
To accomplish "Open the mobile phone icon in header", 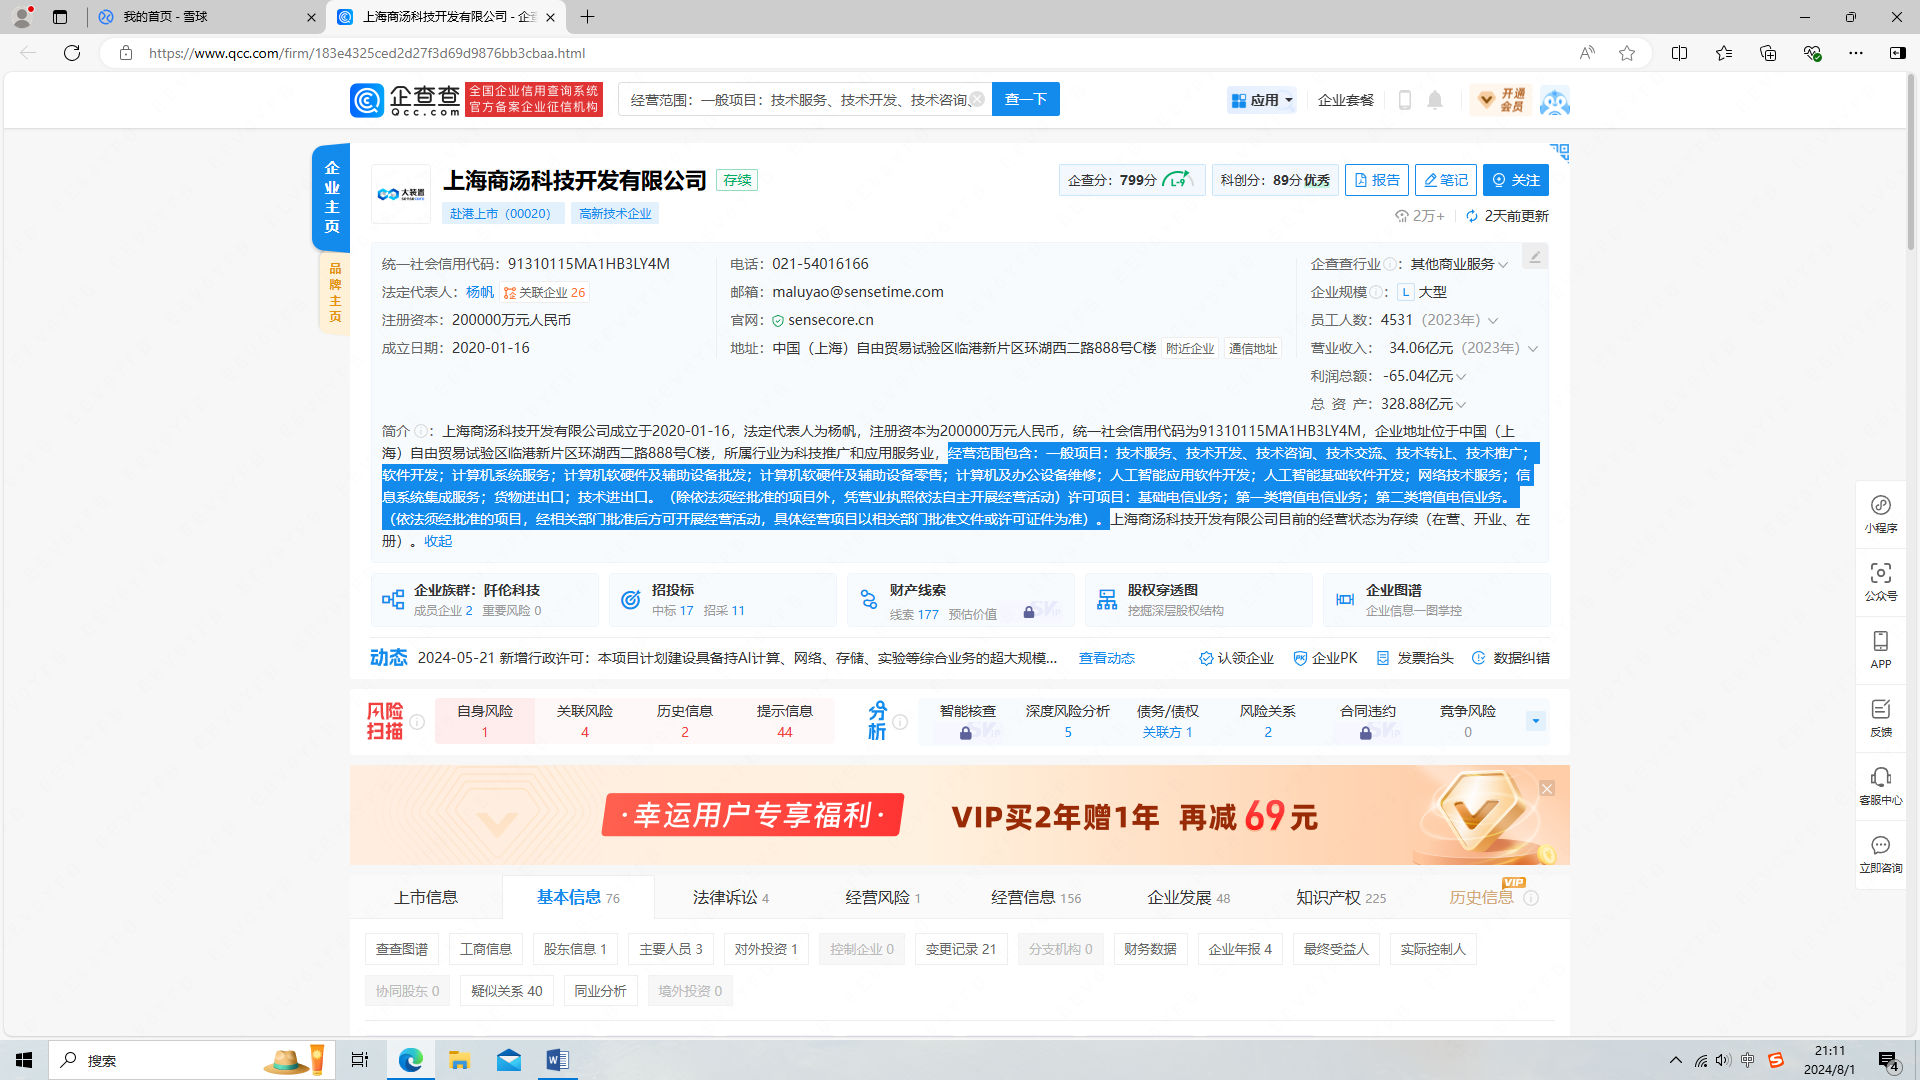I will pyautogui.click(x=1405, y=100).
